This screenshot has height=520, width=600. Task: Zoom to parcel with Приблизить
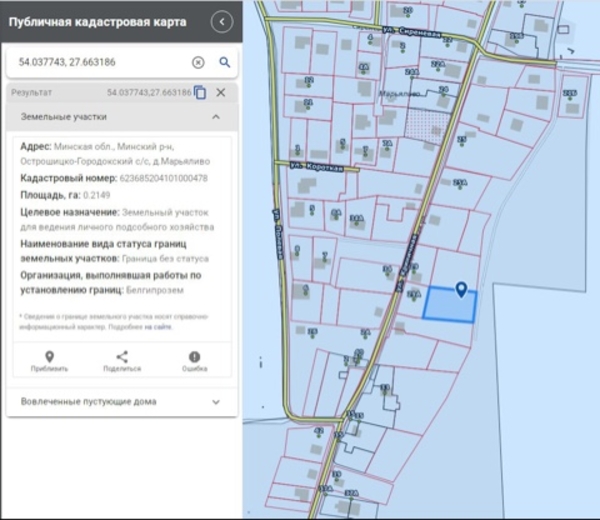pos(49,361)
